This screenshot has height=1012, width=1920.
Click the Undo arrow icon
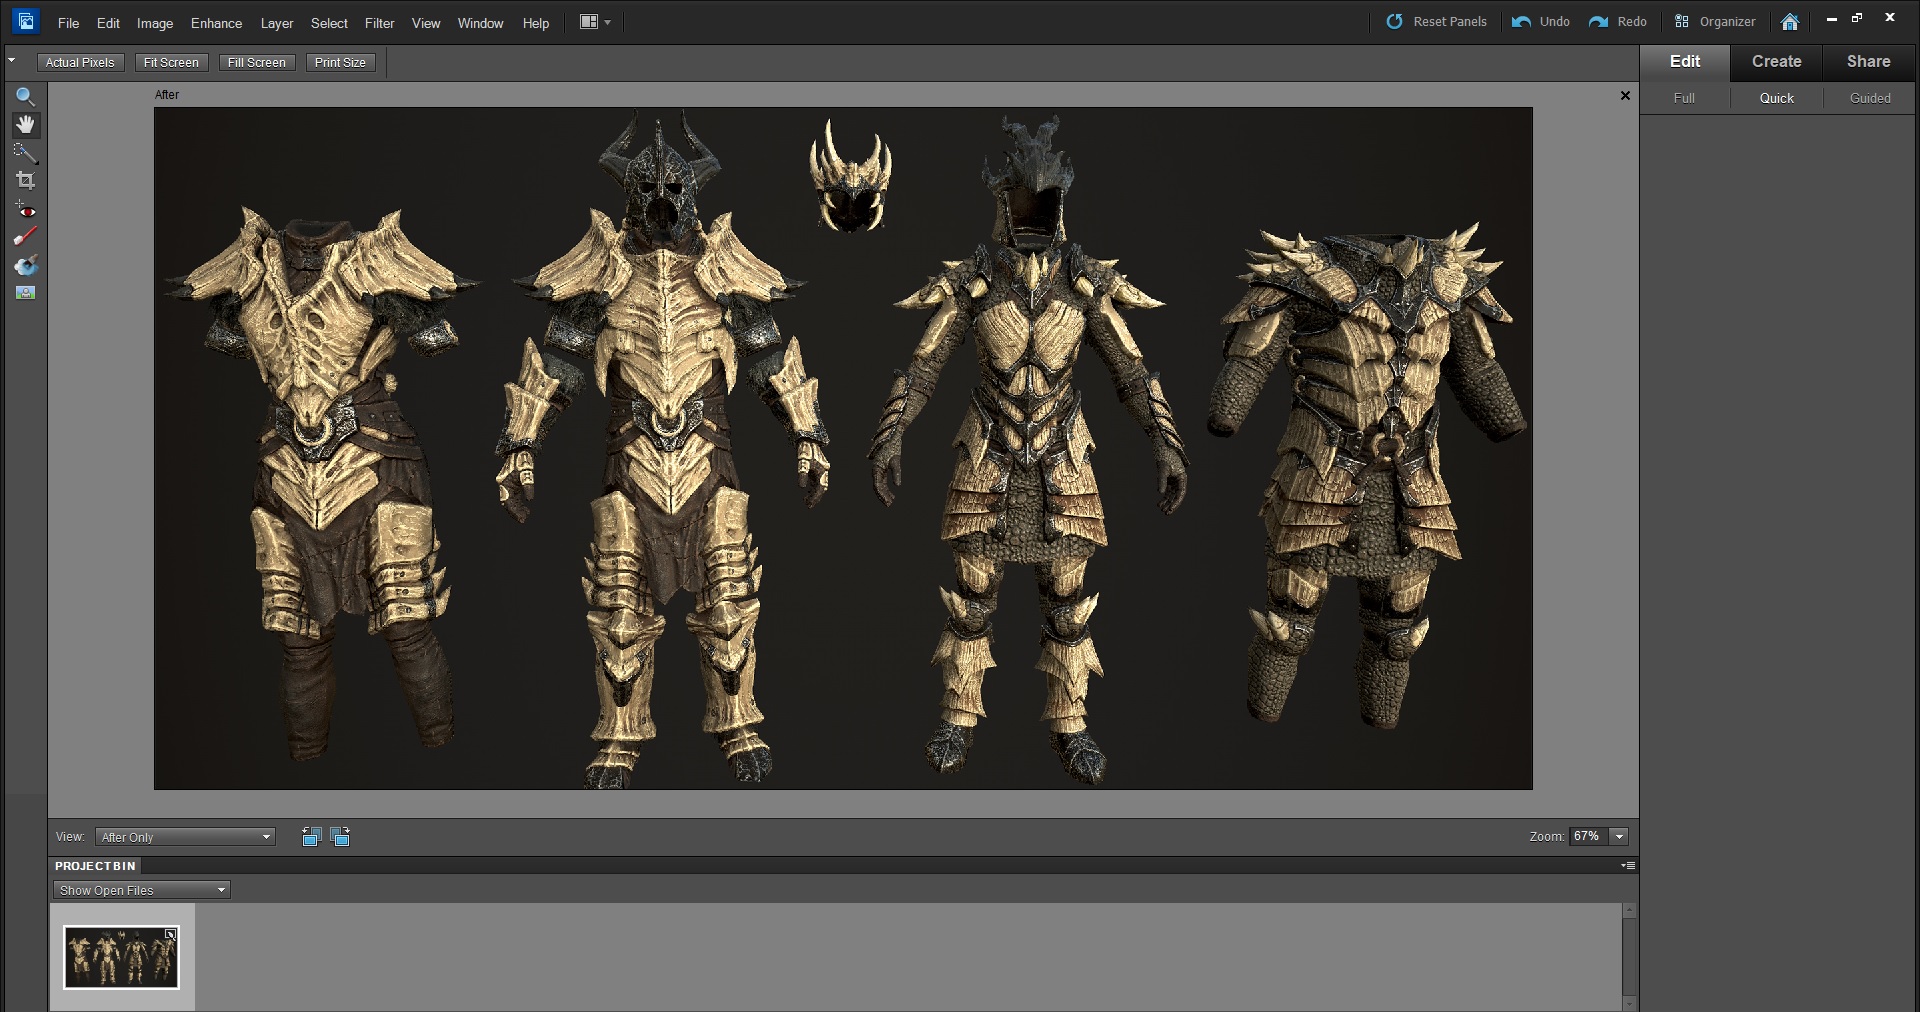coord(1521,21)
